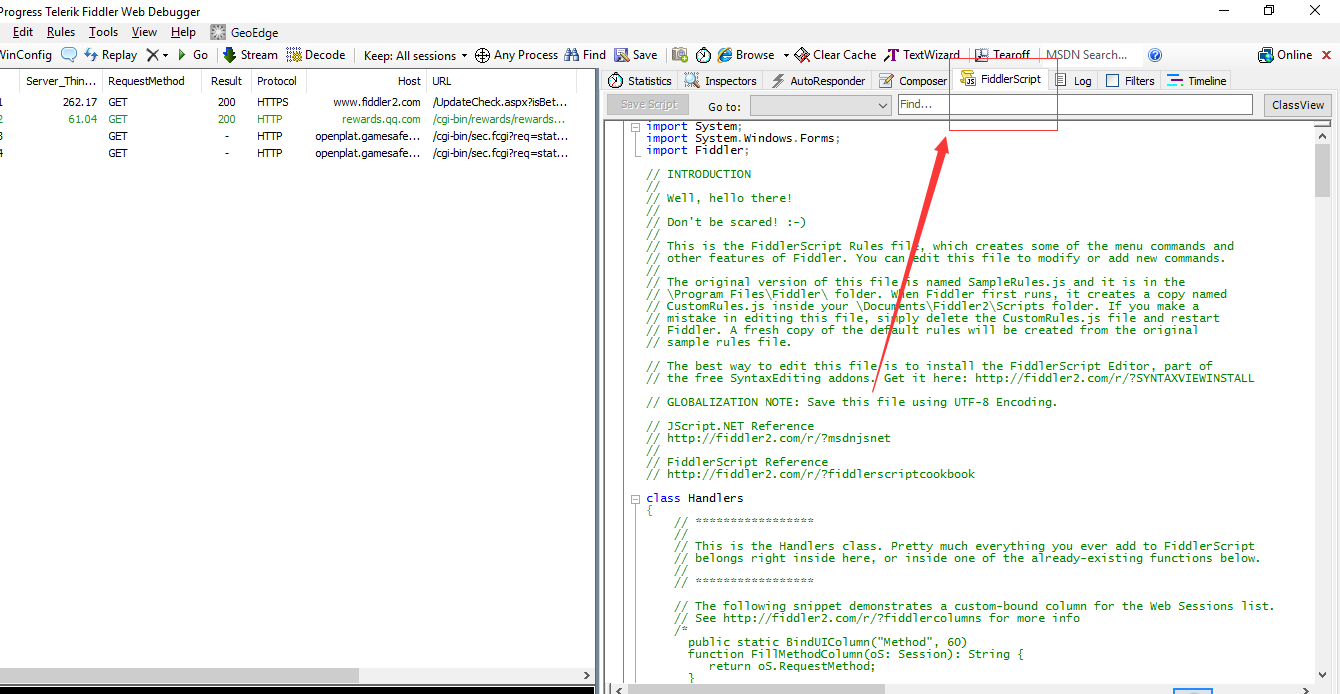Tearoff the inspectors window
The image size is (1340, 694).
[1001, 55]
